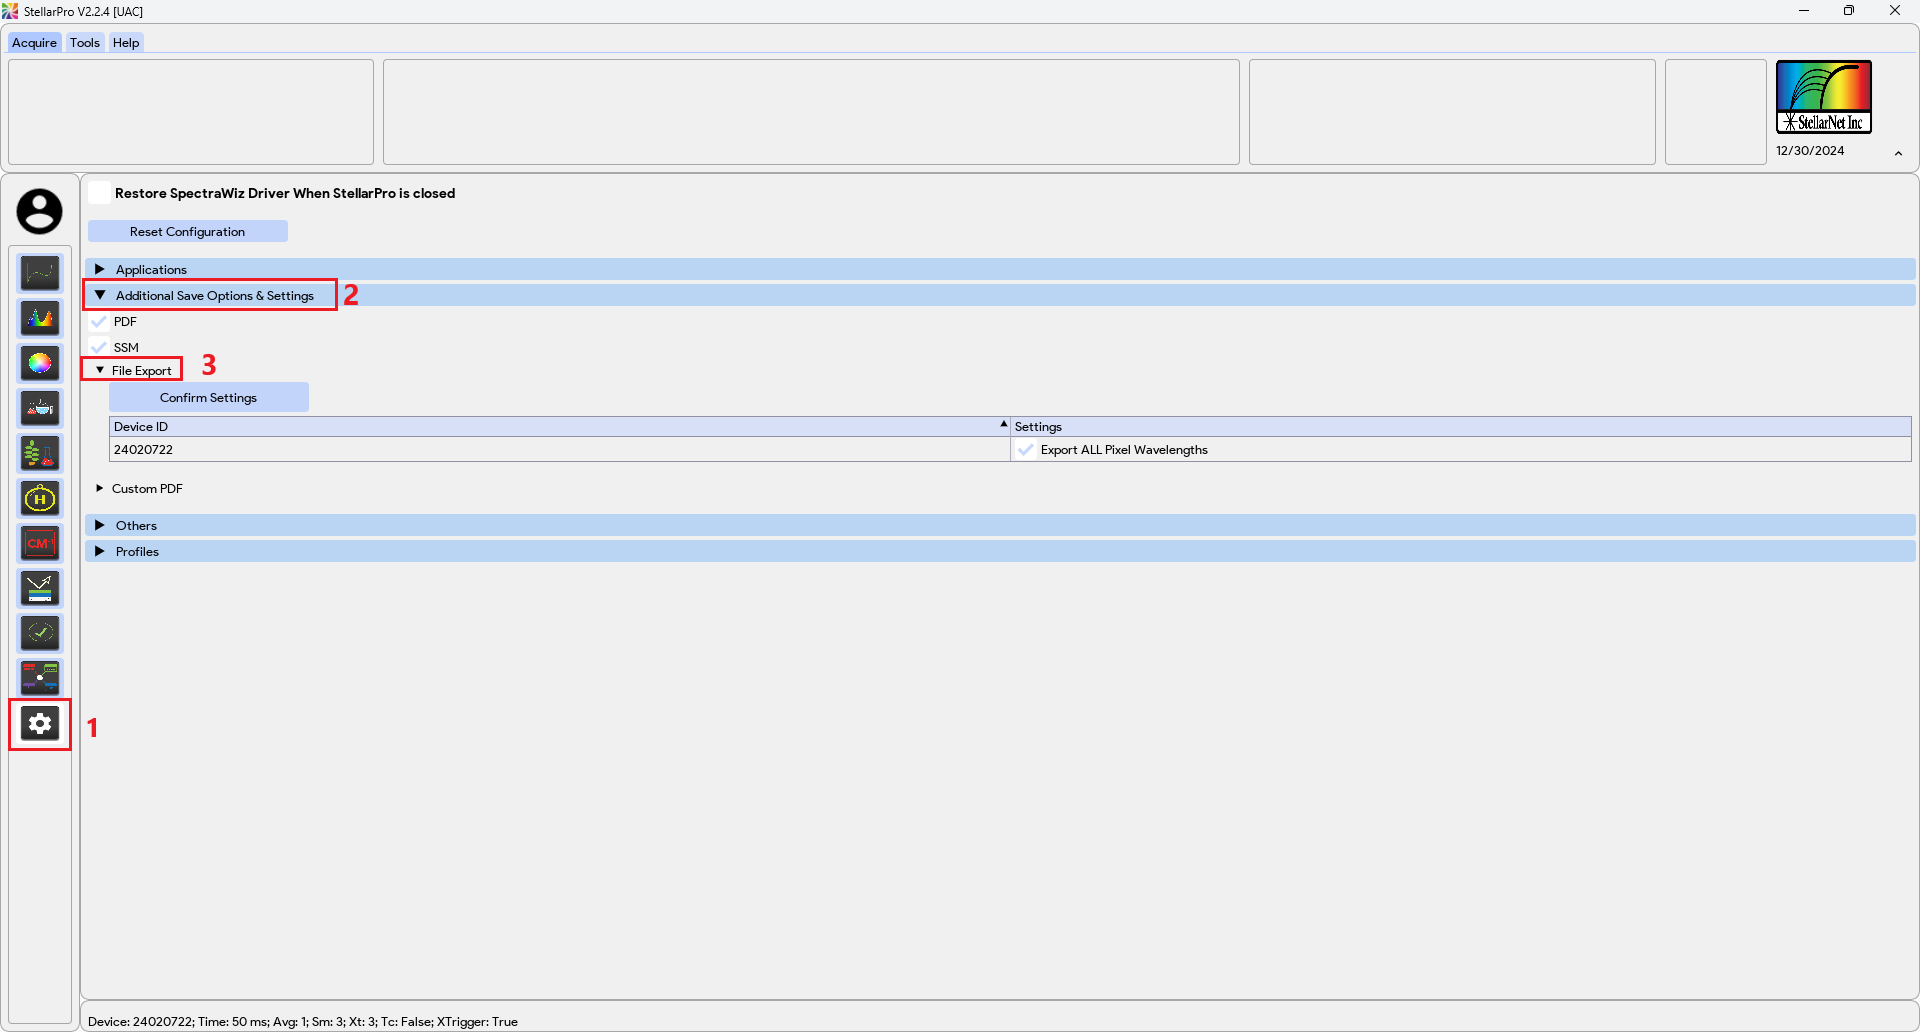Select the plant and flask analysis tool
This screenshot has width=1920, height=1032.
39,453
